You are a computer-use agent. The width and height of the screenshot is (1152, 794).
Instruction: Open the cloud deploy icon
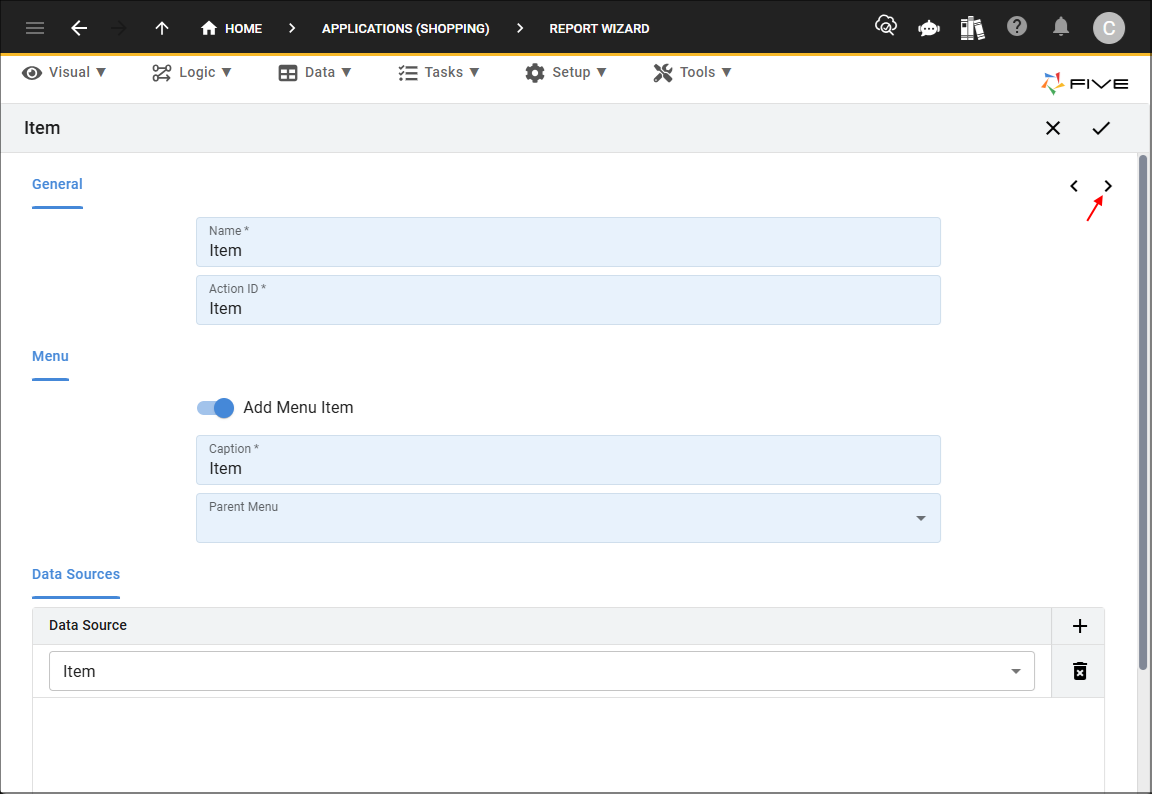click(885, 27)
